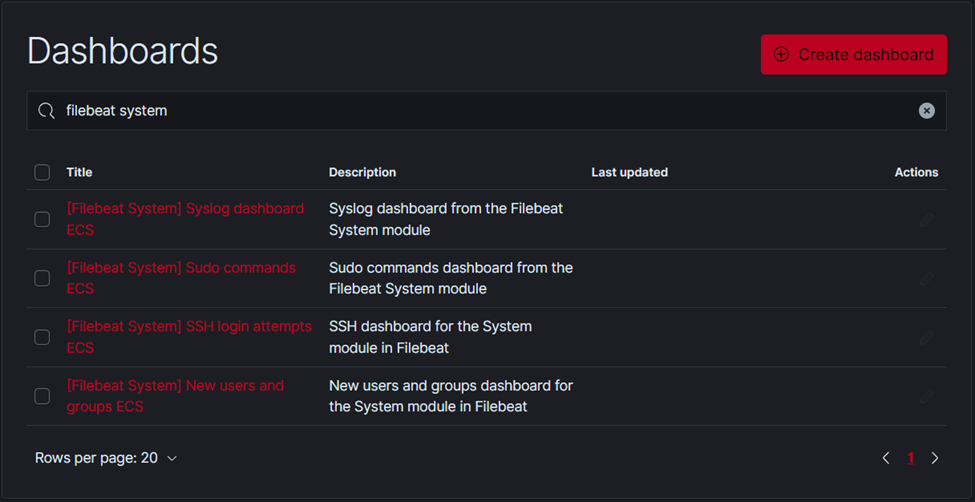Check the Syslog dashboard ECS row checkbox
This screenshot has width=975, height=502.
point(42,219)
